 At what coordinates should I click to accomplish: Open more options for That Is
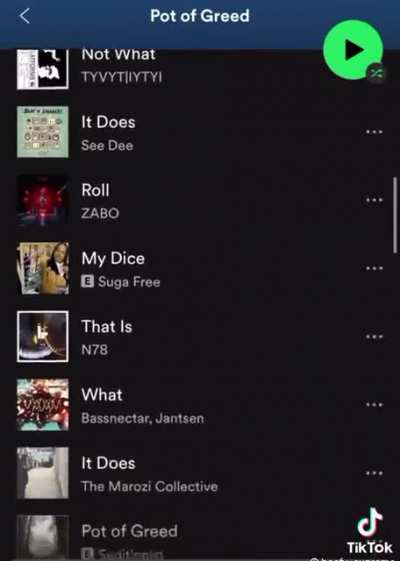point(374,336)
